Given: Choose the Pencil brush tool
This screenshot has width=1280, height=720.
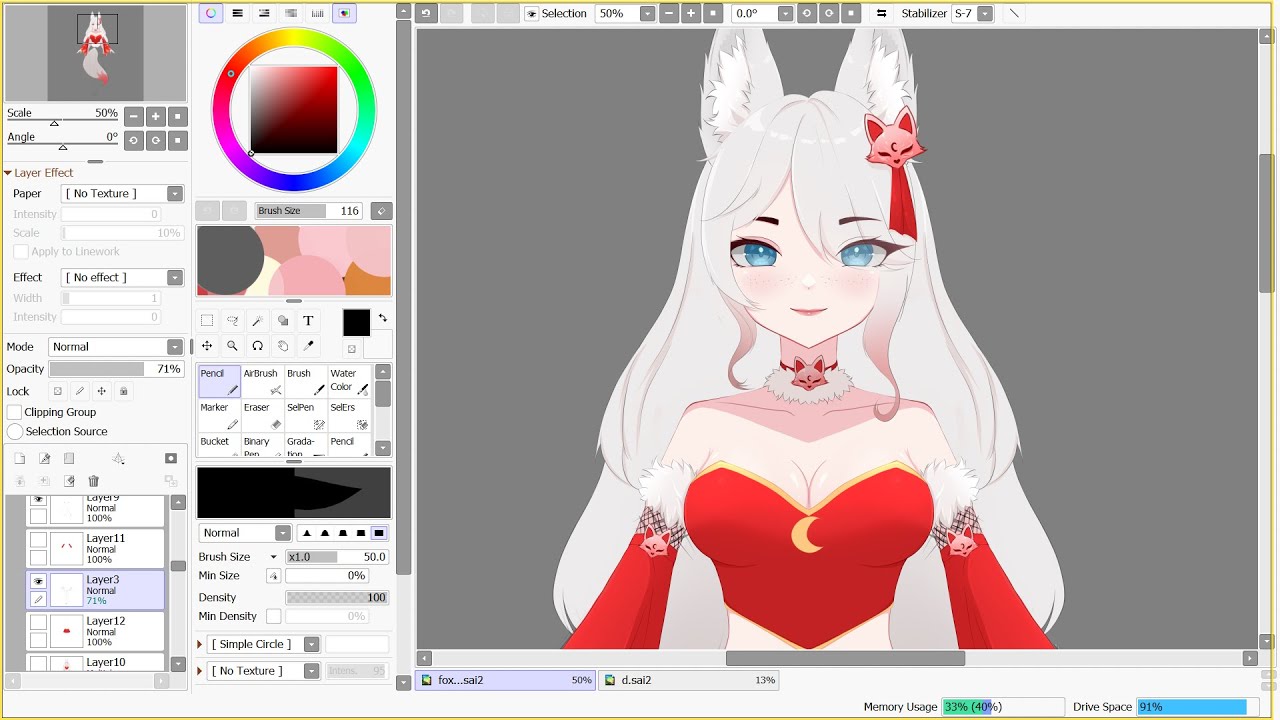Looking at the screenshot, I should [x=219, y=381].
